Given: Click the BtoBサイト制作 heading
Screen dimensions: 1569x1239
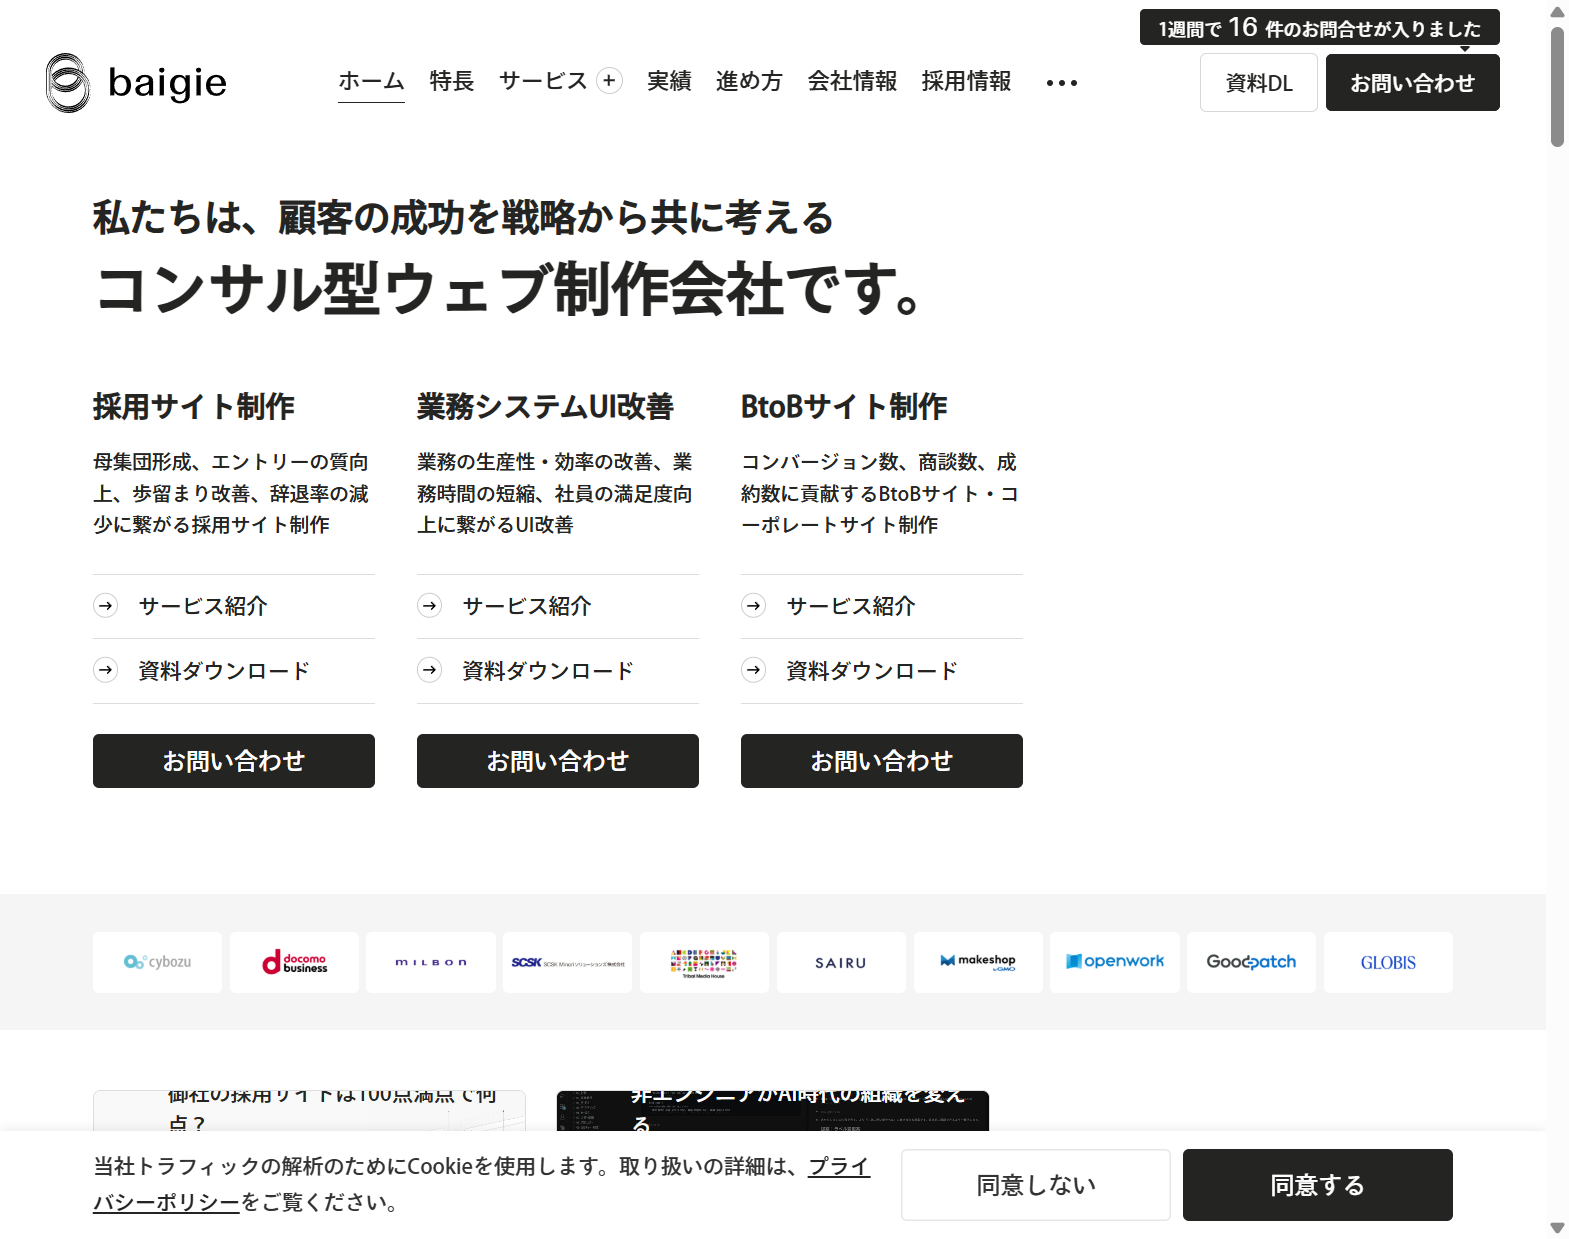Looking at the screenshot, I should (844, 407).
